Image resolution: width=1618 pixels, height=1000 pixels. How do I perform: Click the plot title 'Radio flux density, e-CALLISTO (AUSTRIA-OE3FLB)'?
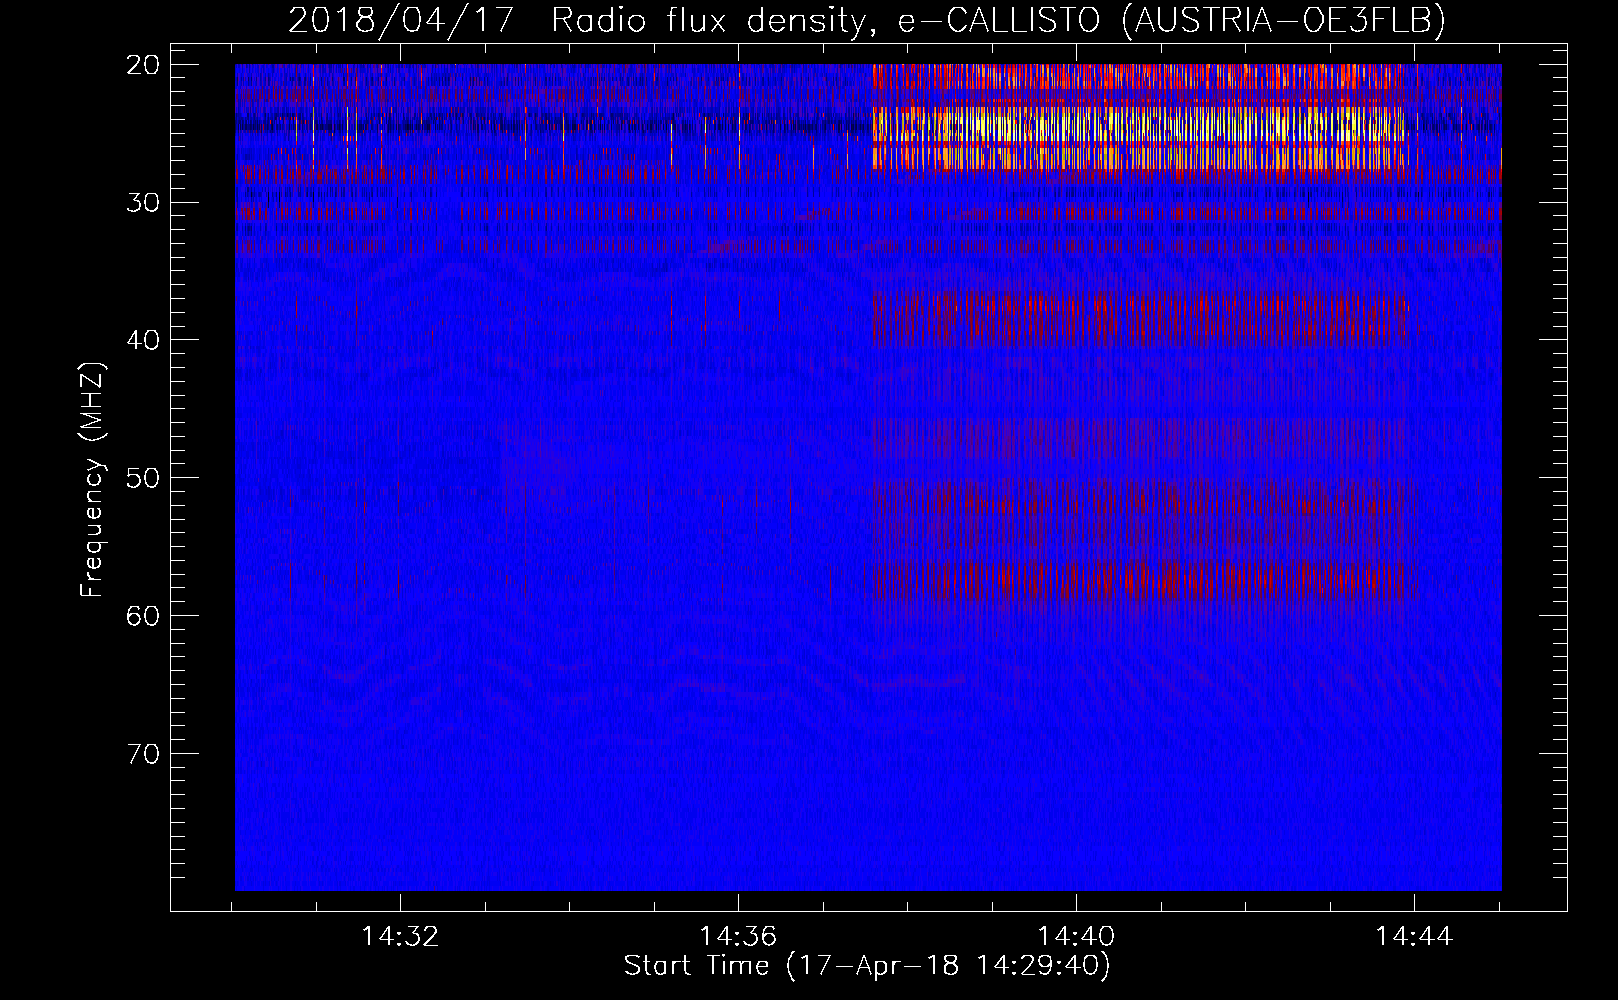pyautogui.click(x=998, y=20)
